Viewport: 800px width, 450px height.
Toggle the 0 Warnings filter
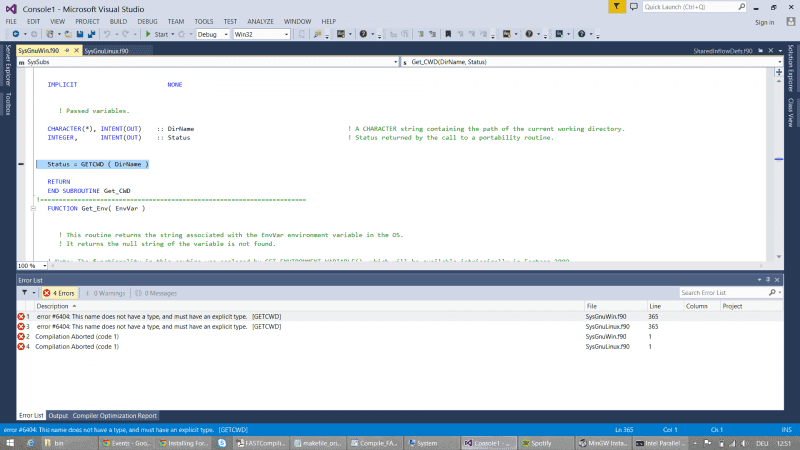pyautogui.click(x=108, y=293)
